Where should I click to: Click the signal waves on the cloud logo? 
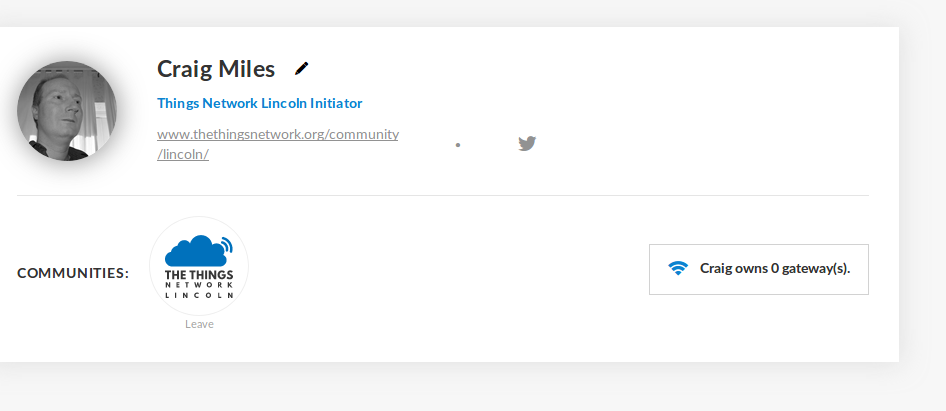(226, 243)
